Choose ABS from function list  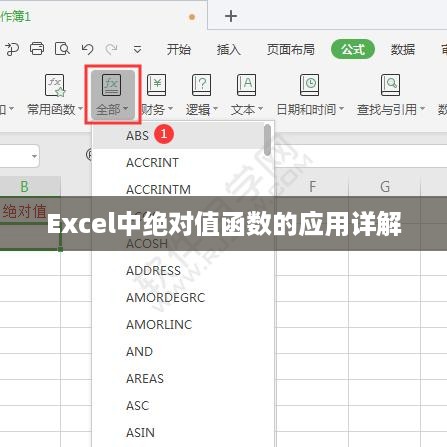click(178, 135)
